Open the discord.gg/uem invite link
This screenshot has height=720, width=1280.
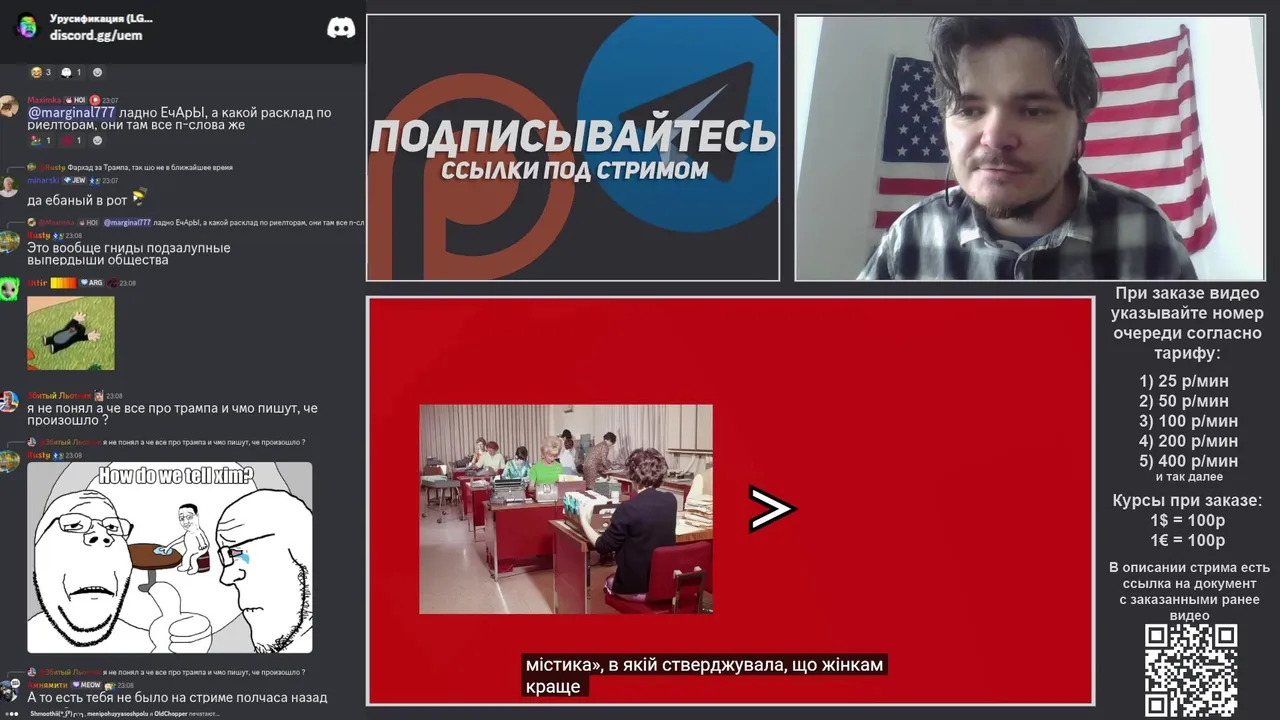(96, 35)
